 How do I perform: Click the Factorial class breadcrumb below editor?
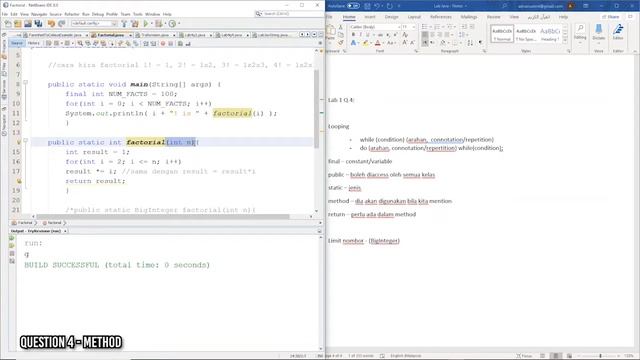[24, 223]
